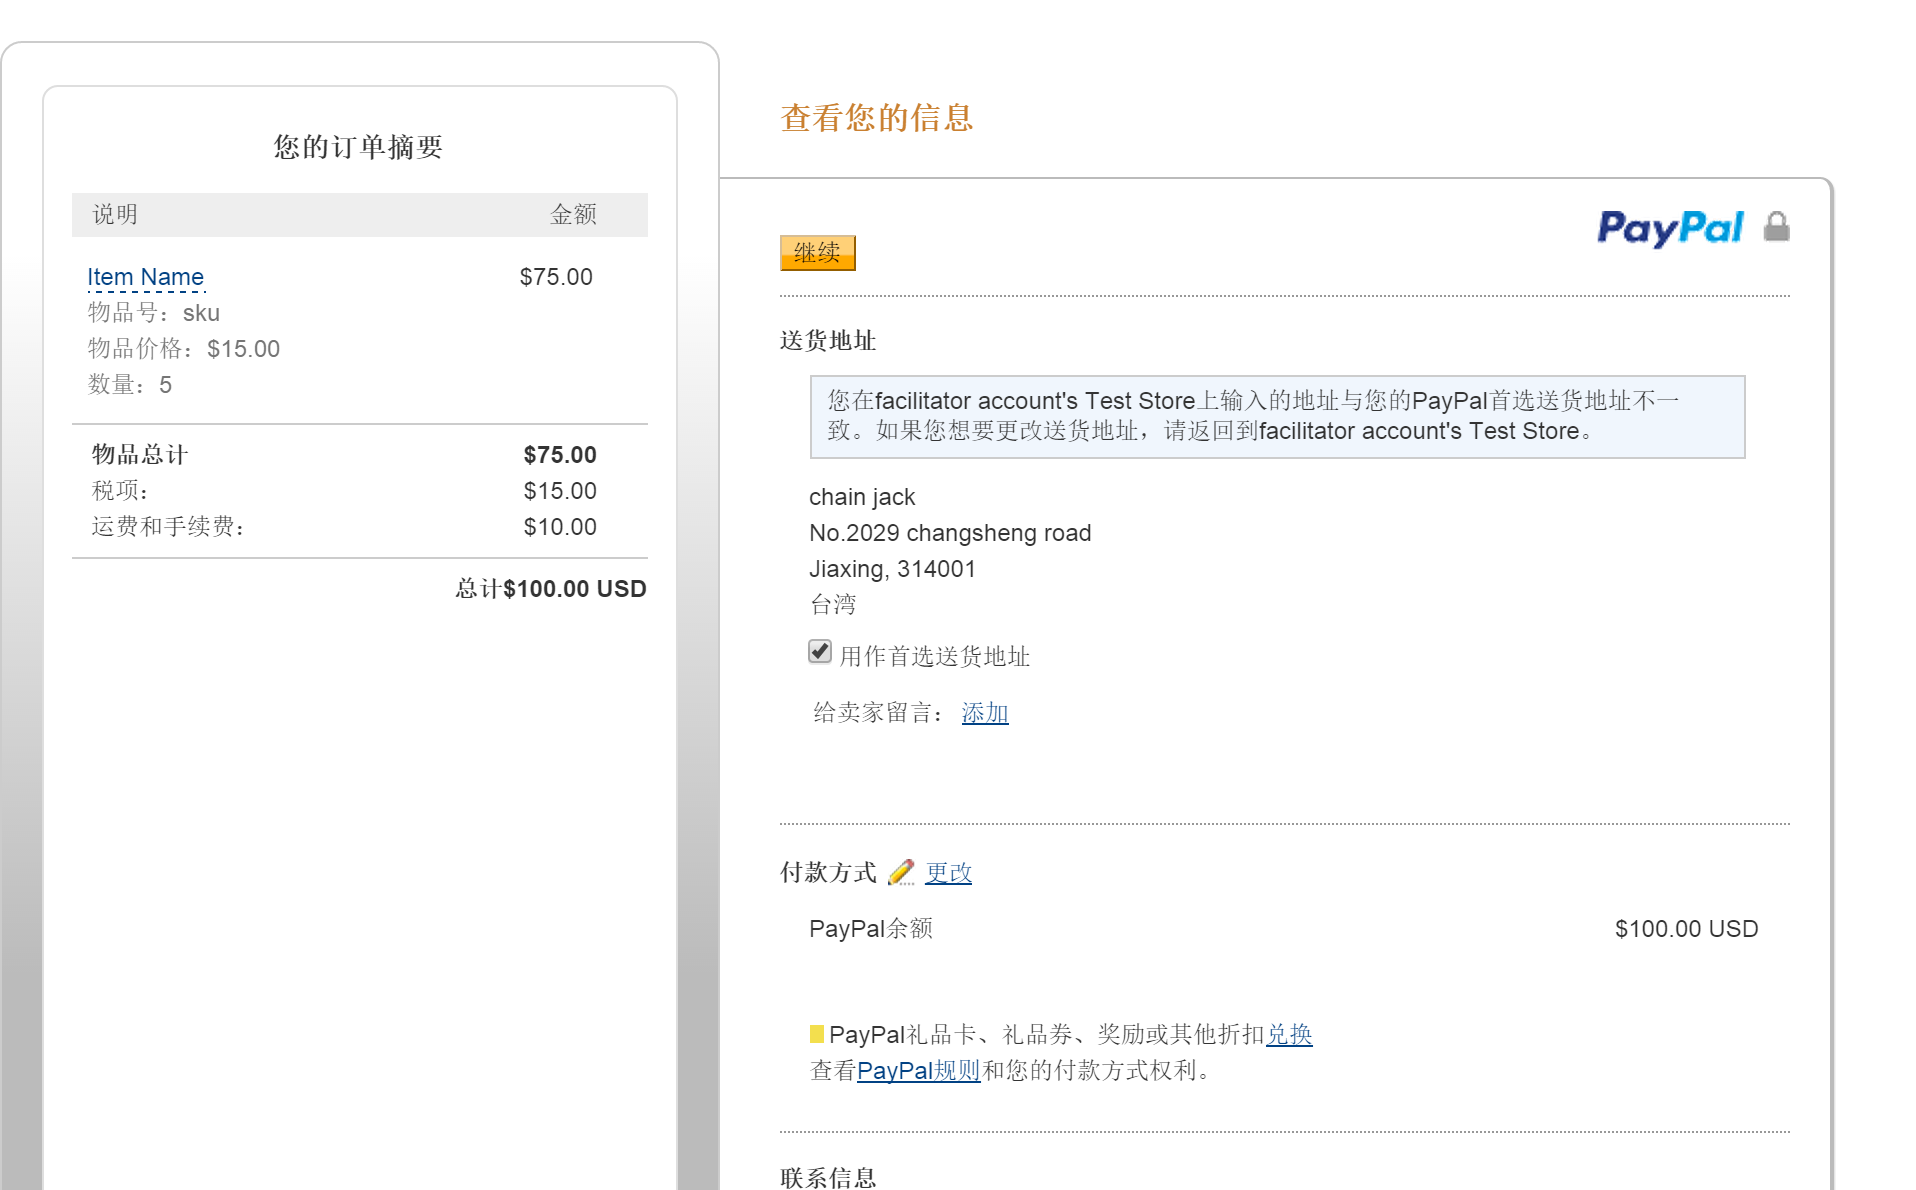Click the 物品号：sku line
1916x1190 pixels.
(x=154, y=313)
